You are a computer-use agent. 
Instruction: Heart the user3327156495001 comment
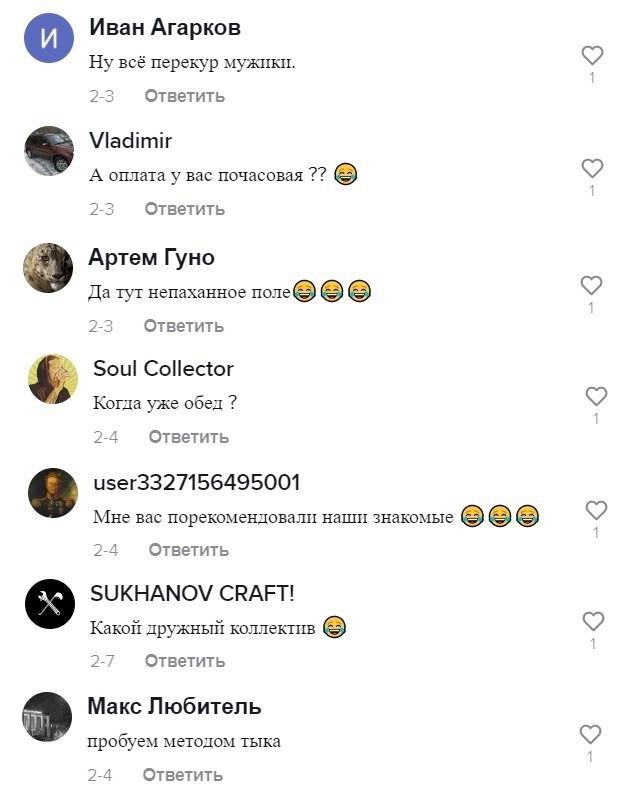[x=596, y=510]
